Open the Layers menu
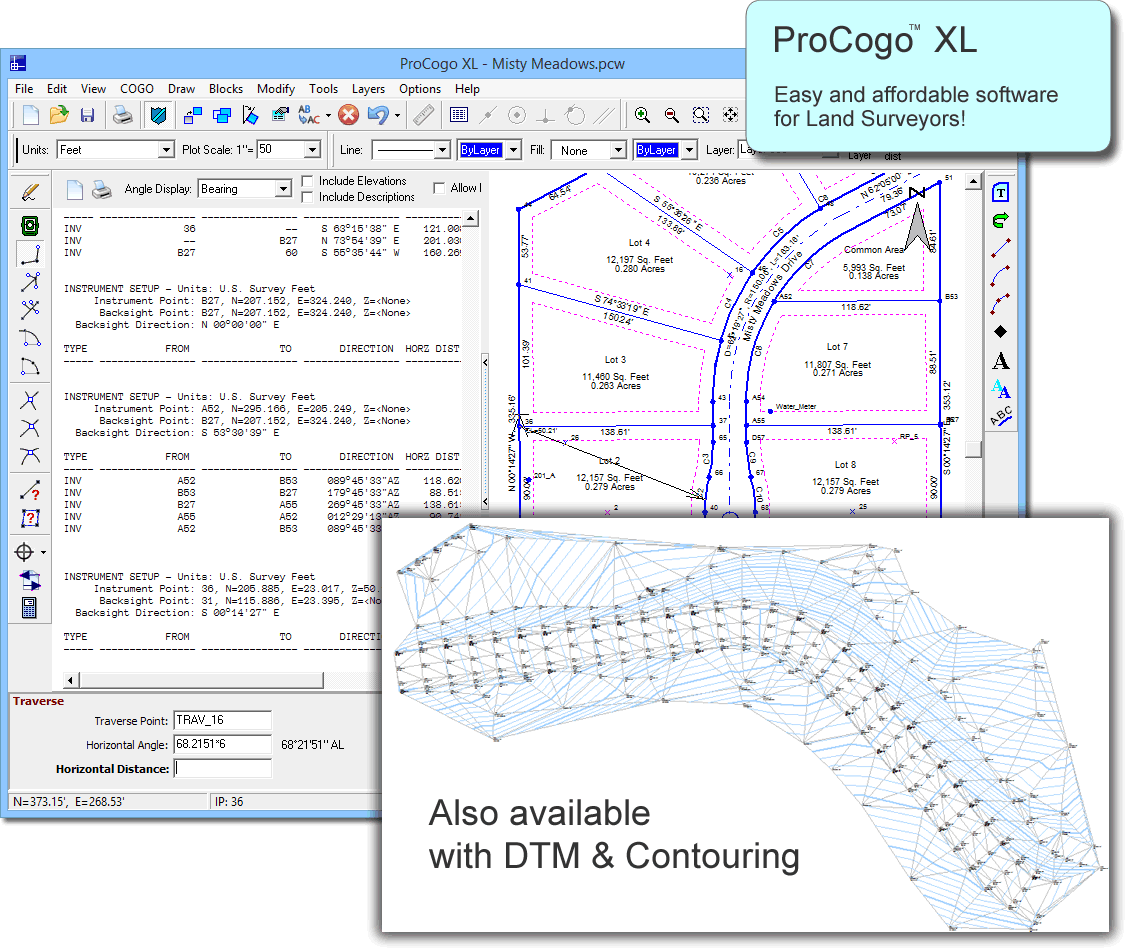1140x949 pixels. pos(368,89)
